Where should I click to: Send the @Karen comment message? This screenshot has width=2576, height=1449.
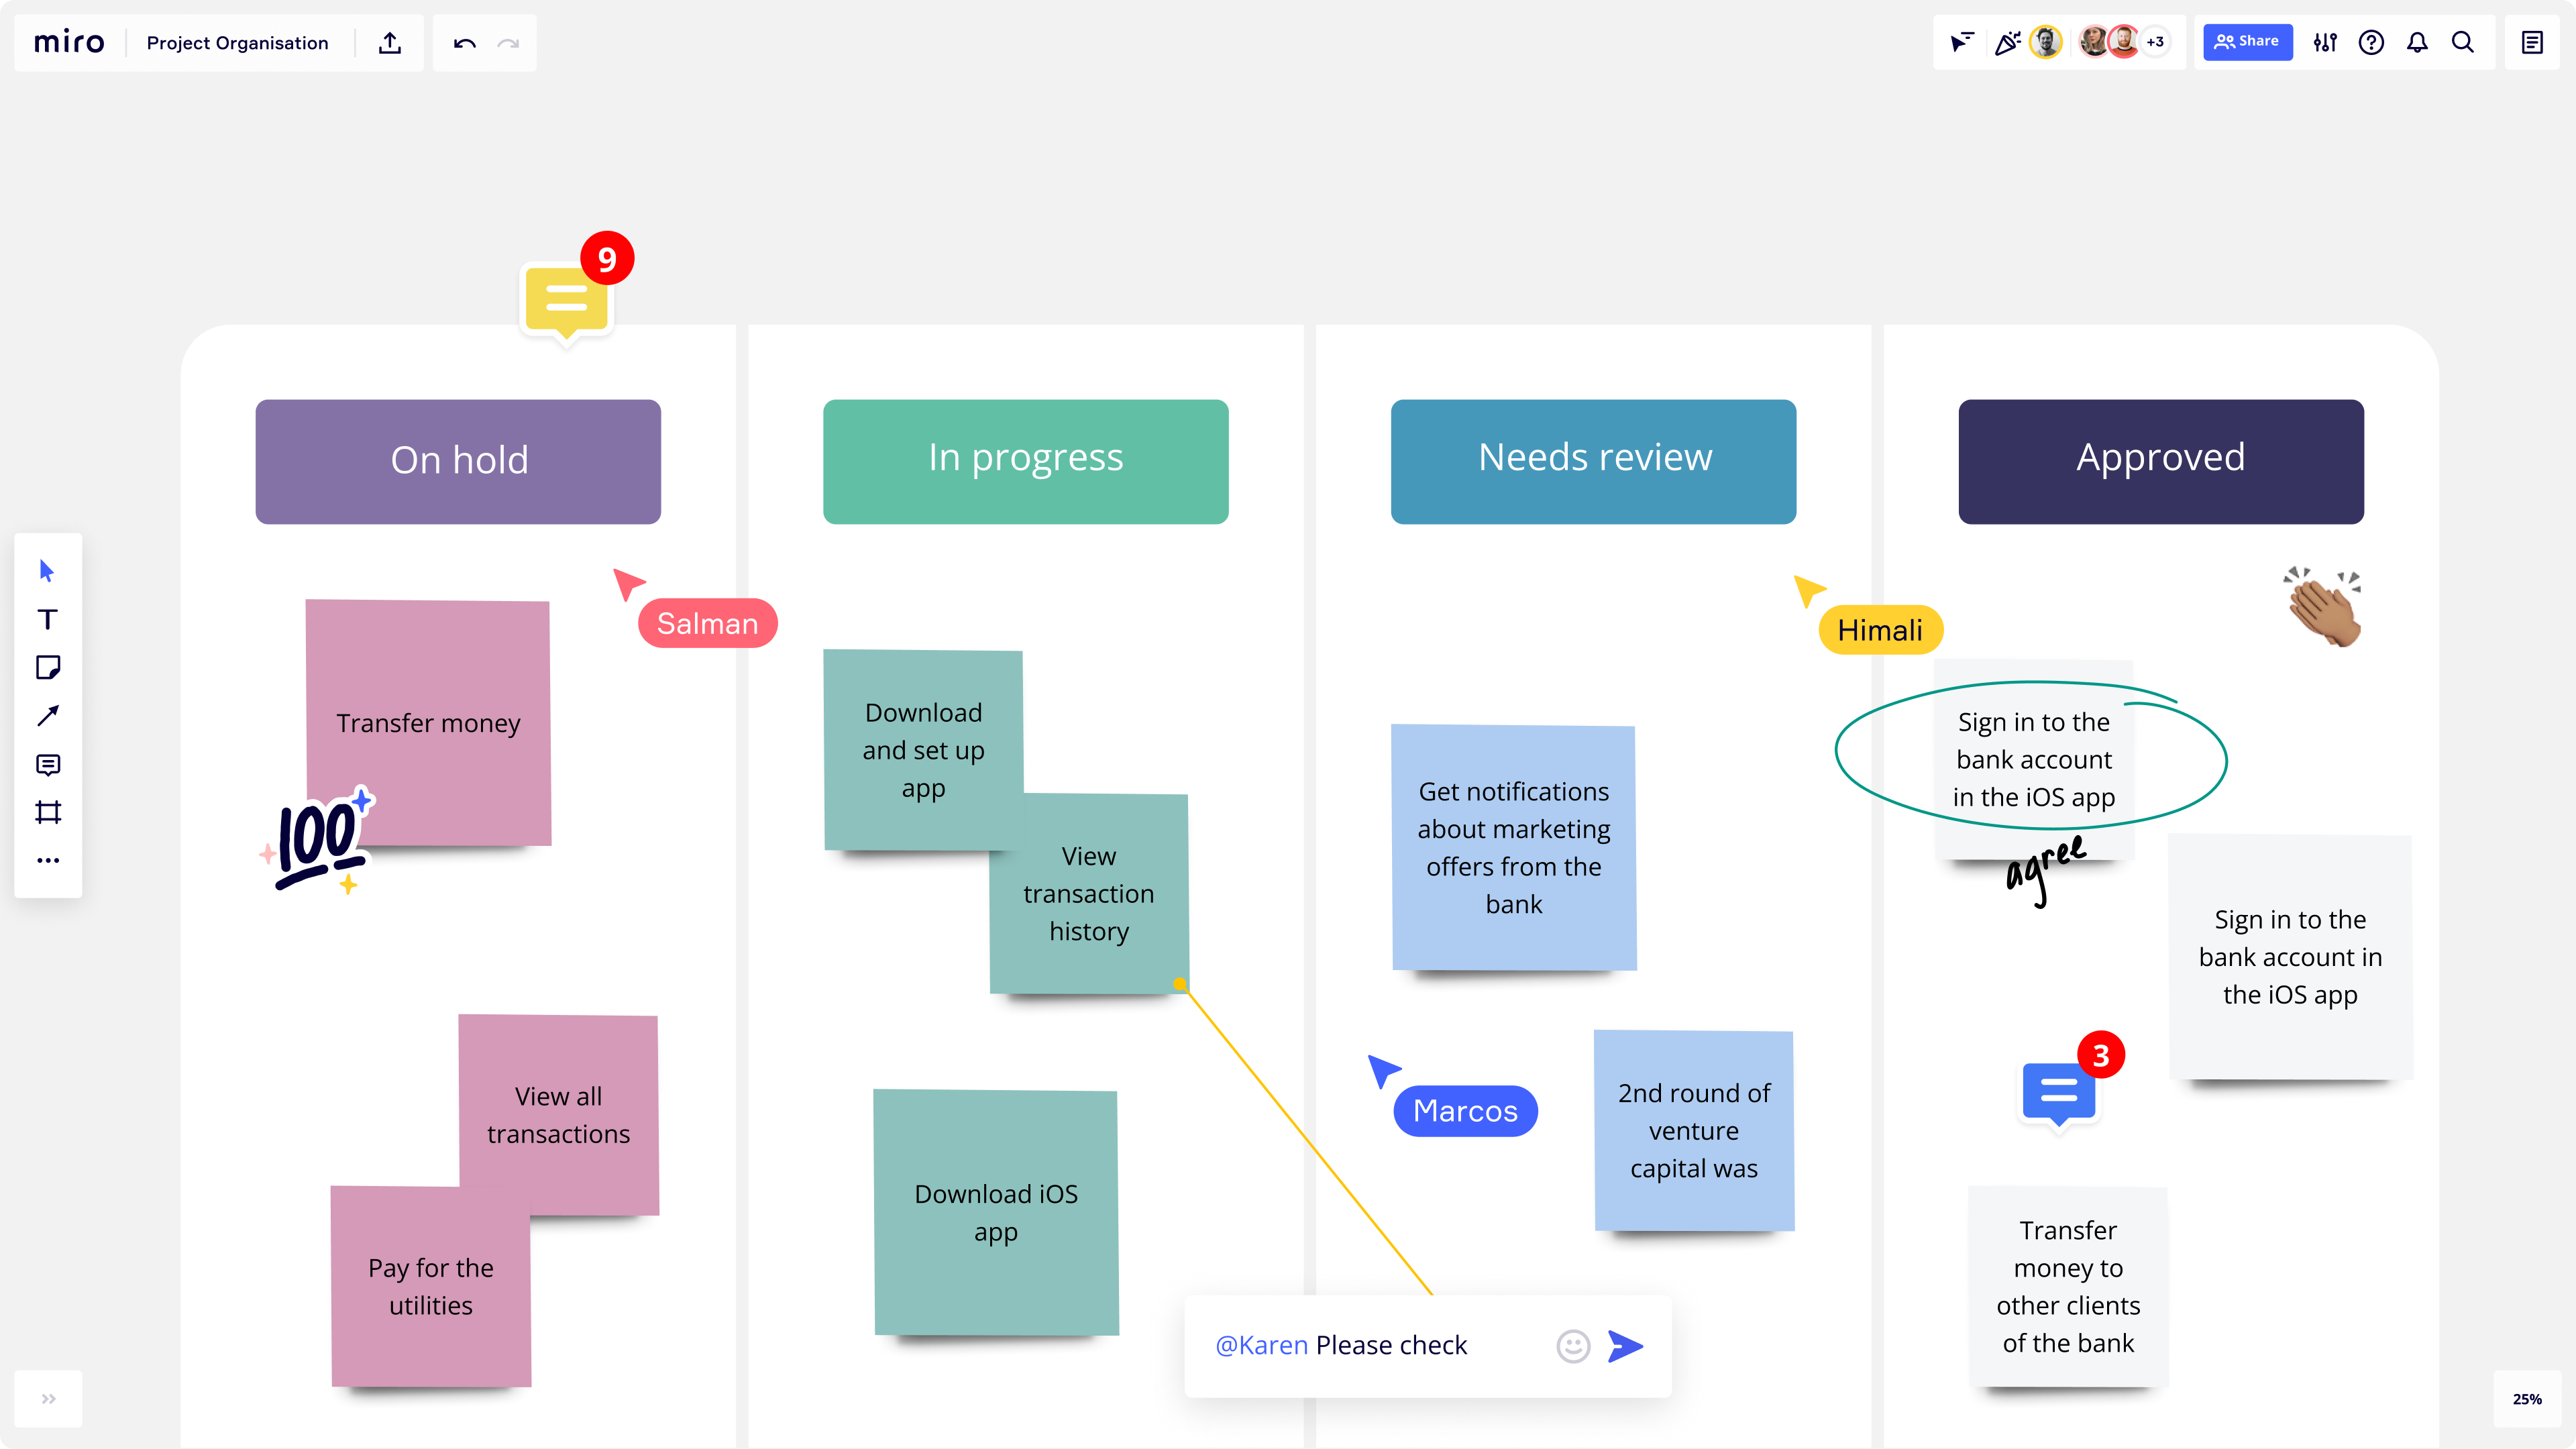[x=1625, y=1346]
